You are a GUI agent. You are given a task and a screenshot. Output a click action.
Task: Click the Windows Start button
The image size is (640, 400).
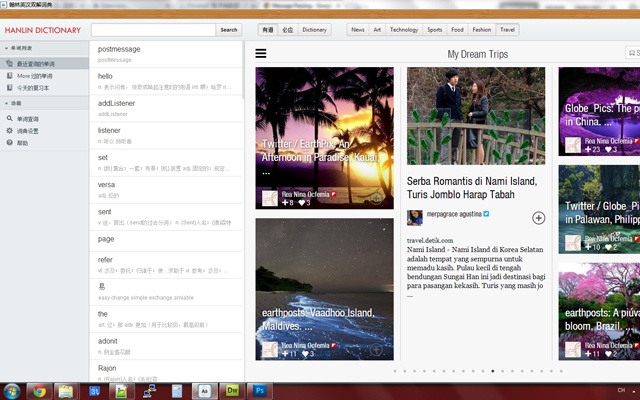point(11,391)
